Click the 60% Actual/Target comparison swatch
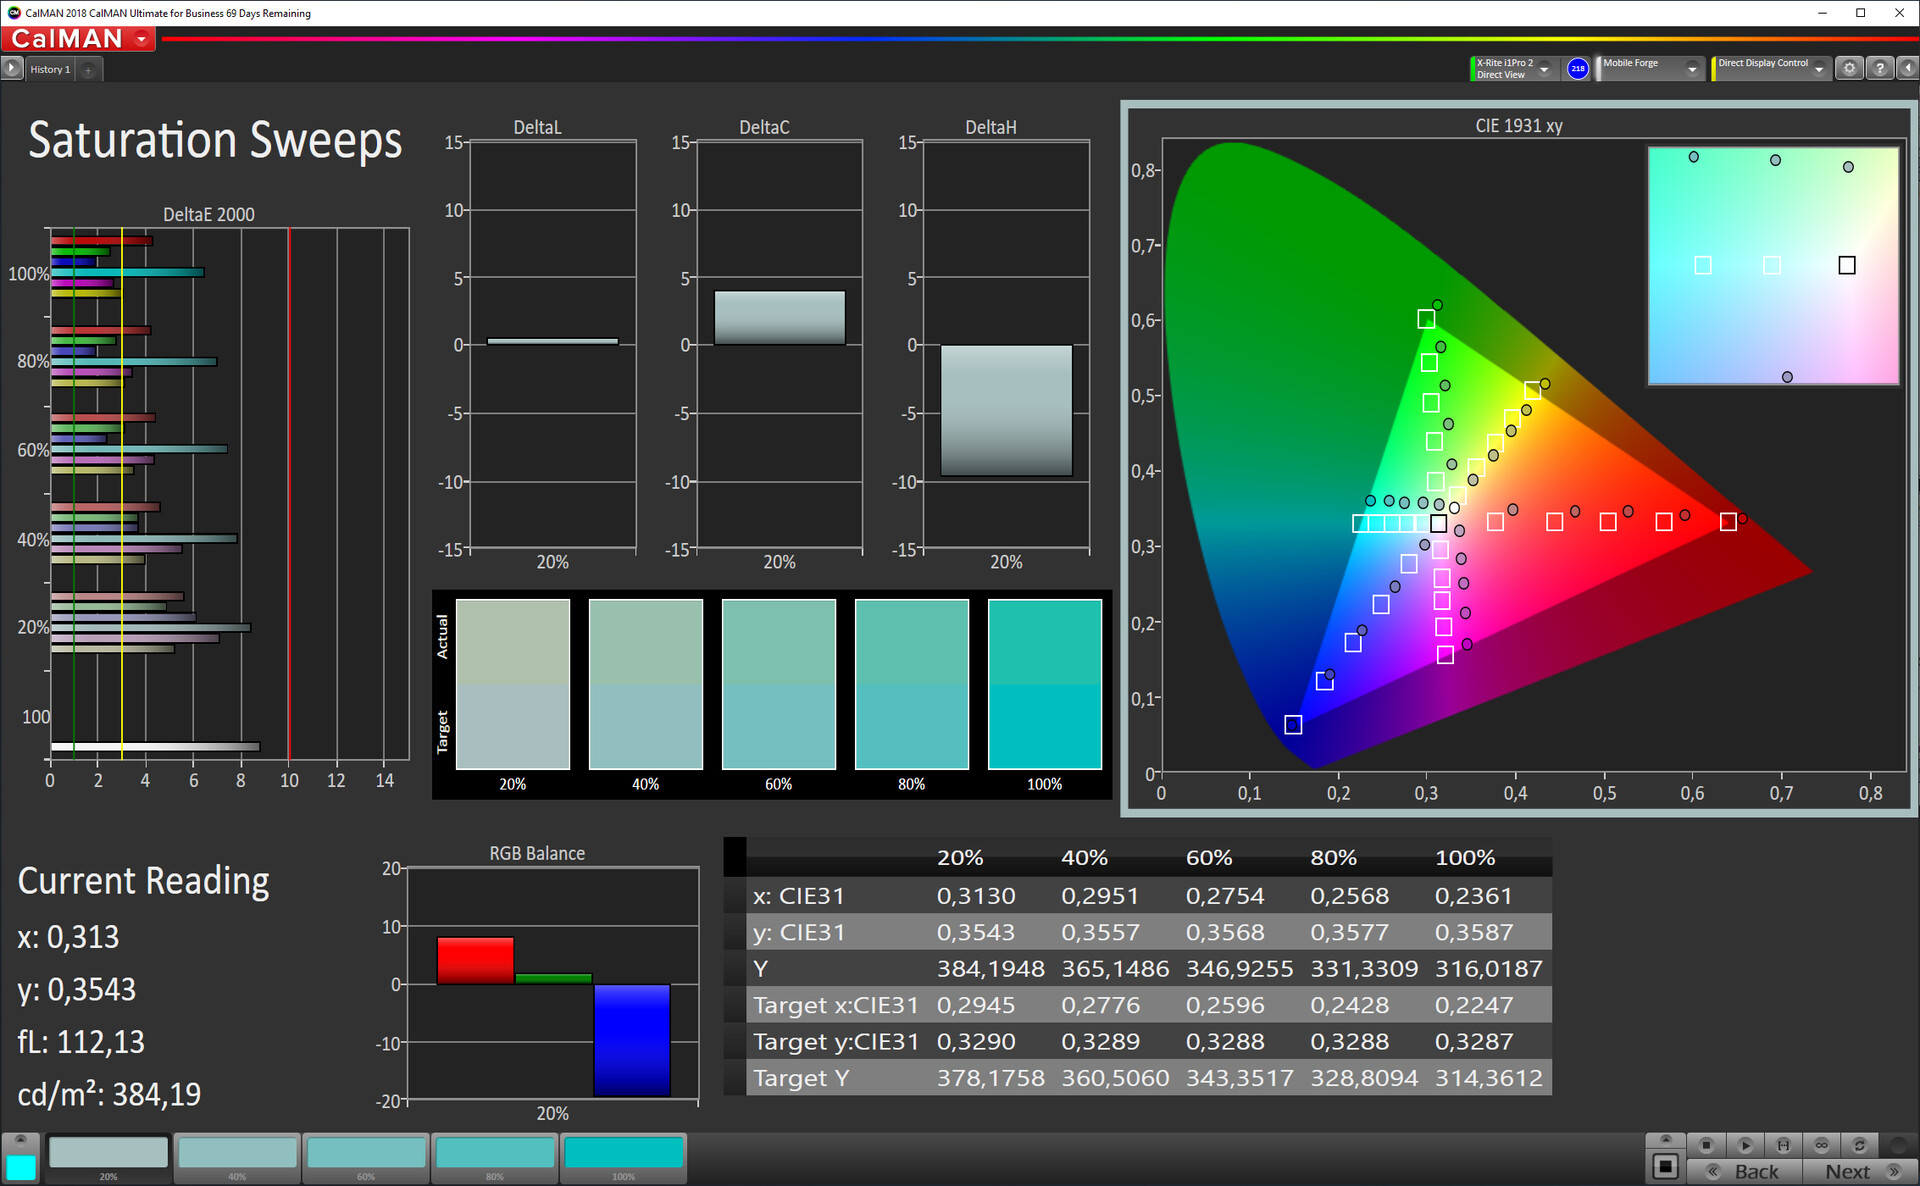The height and width of the screenshot is (1186, 1920). coord(779,684)
